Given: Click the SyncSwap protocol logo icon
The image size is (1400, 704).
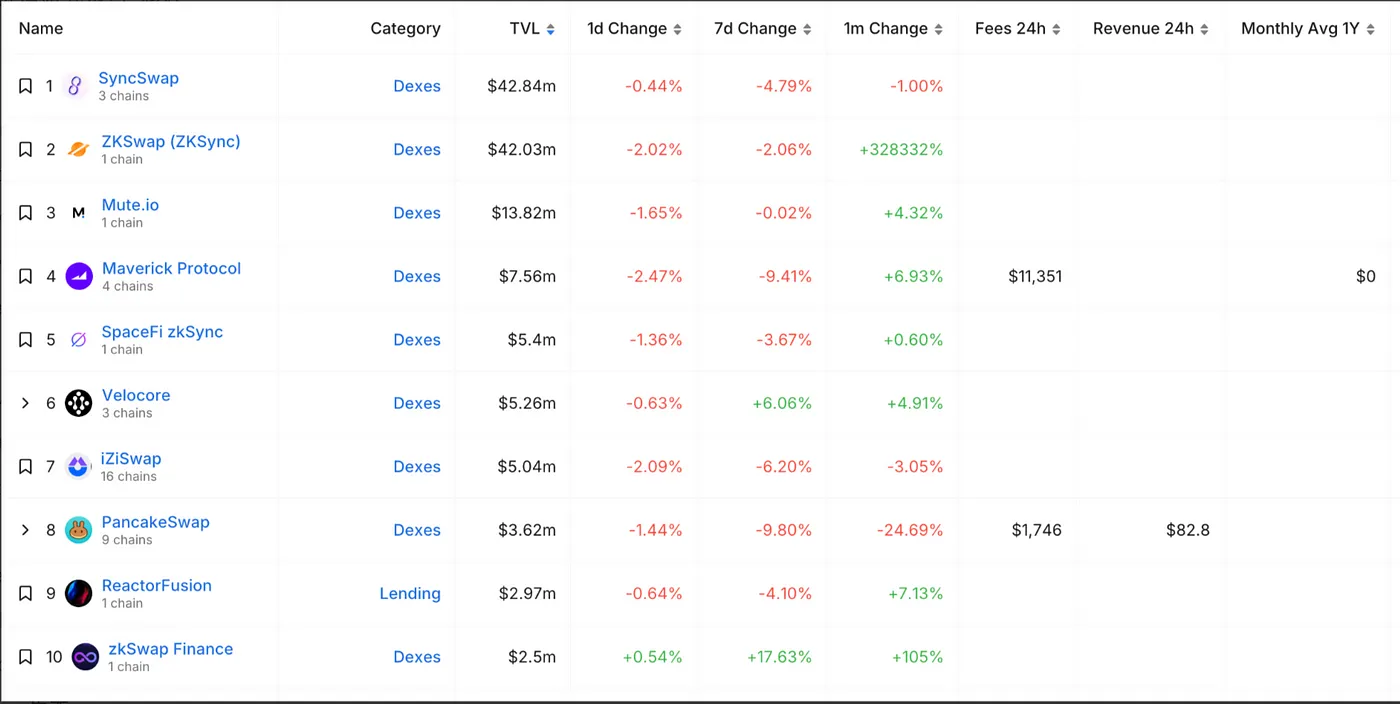Looking at the screenshot, I should (75, 86).
